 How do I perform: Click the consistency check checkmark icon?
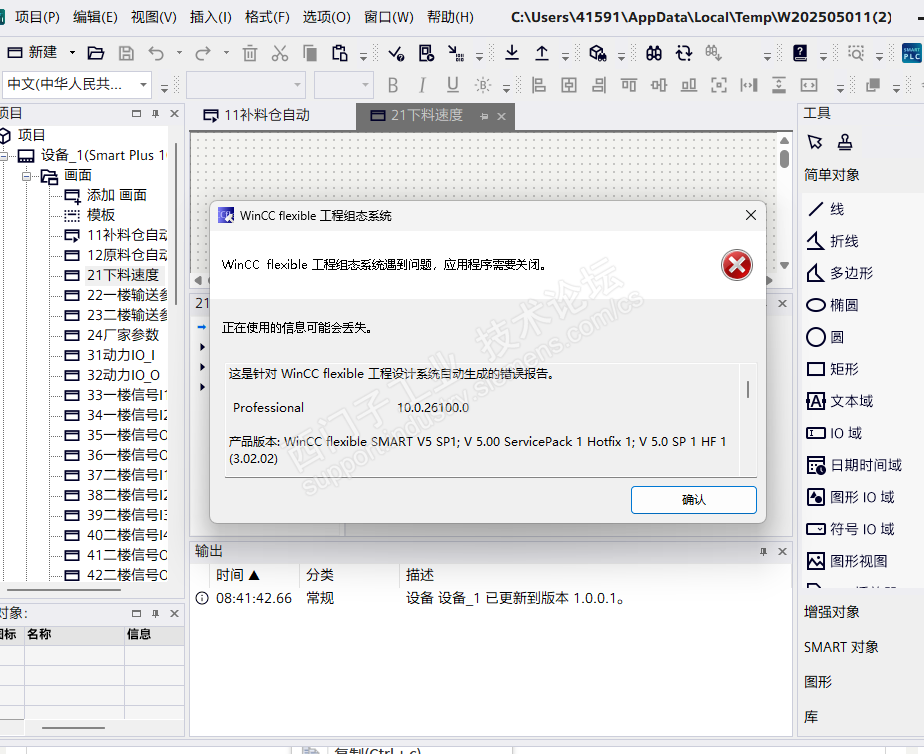pos(396,54)
